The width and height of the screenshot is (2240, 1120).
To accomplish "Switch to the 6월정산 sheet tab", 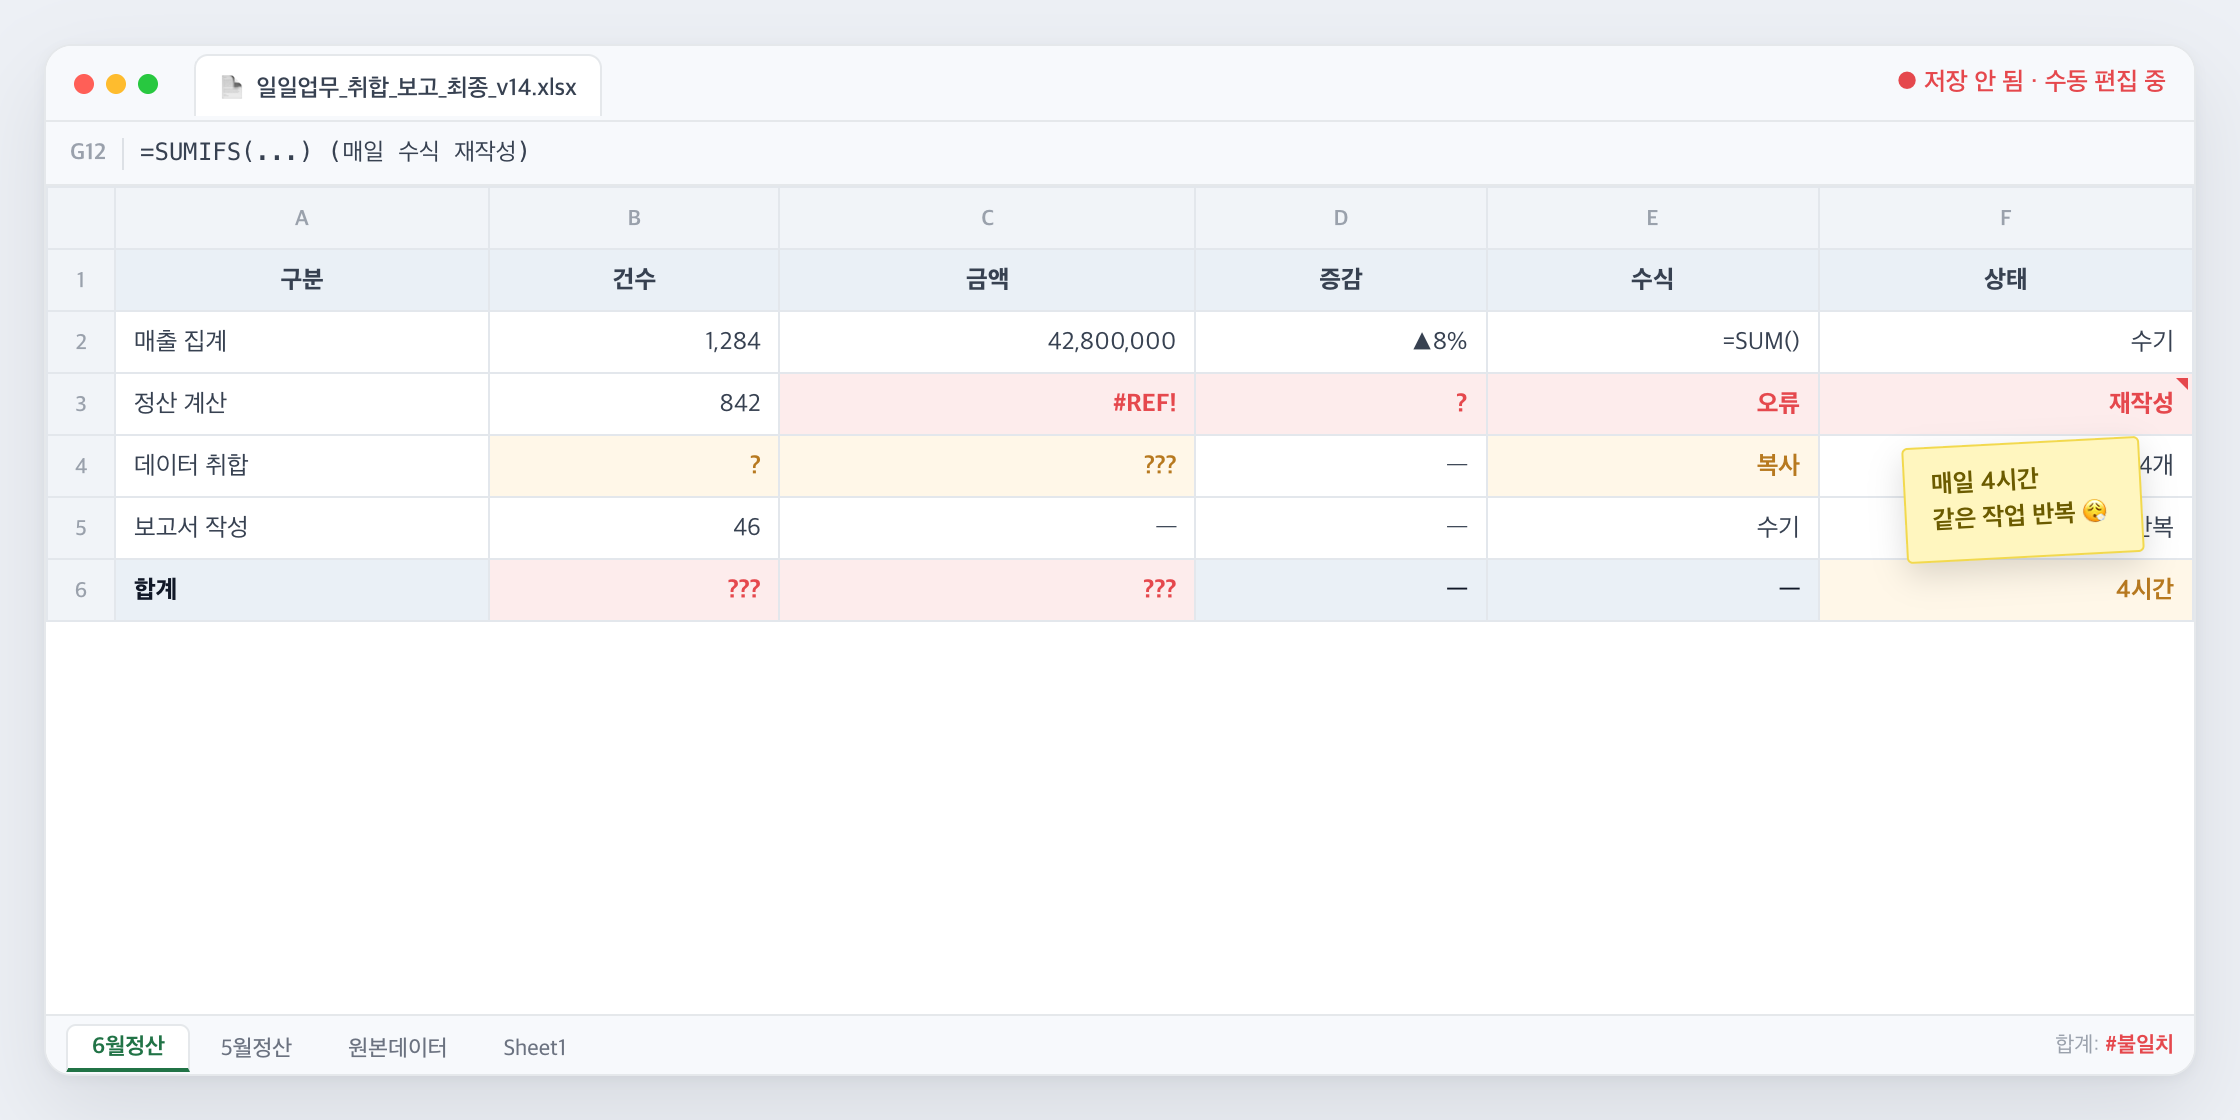I will tap(128, 1047).
